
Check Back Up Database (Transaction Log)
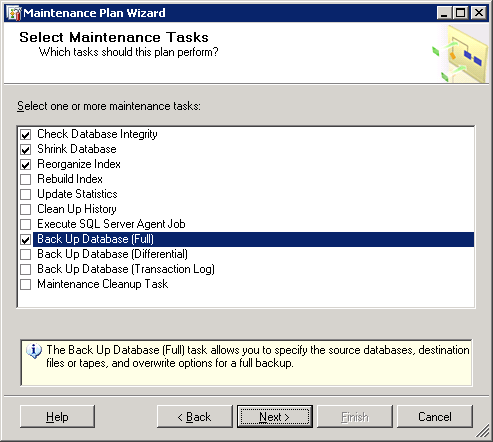[26, 270]
